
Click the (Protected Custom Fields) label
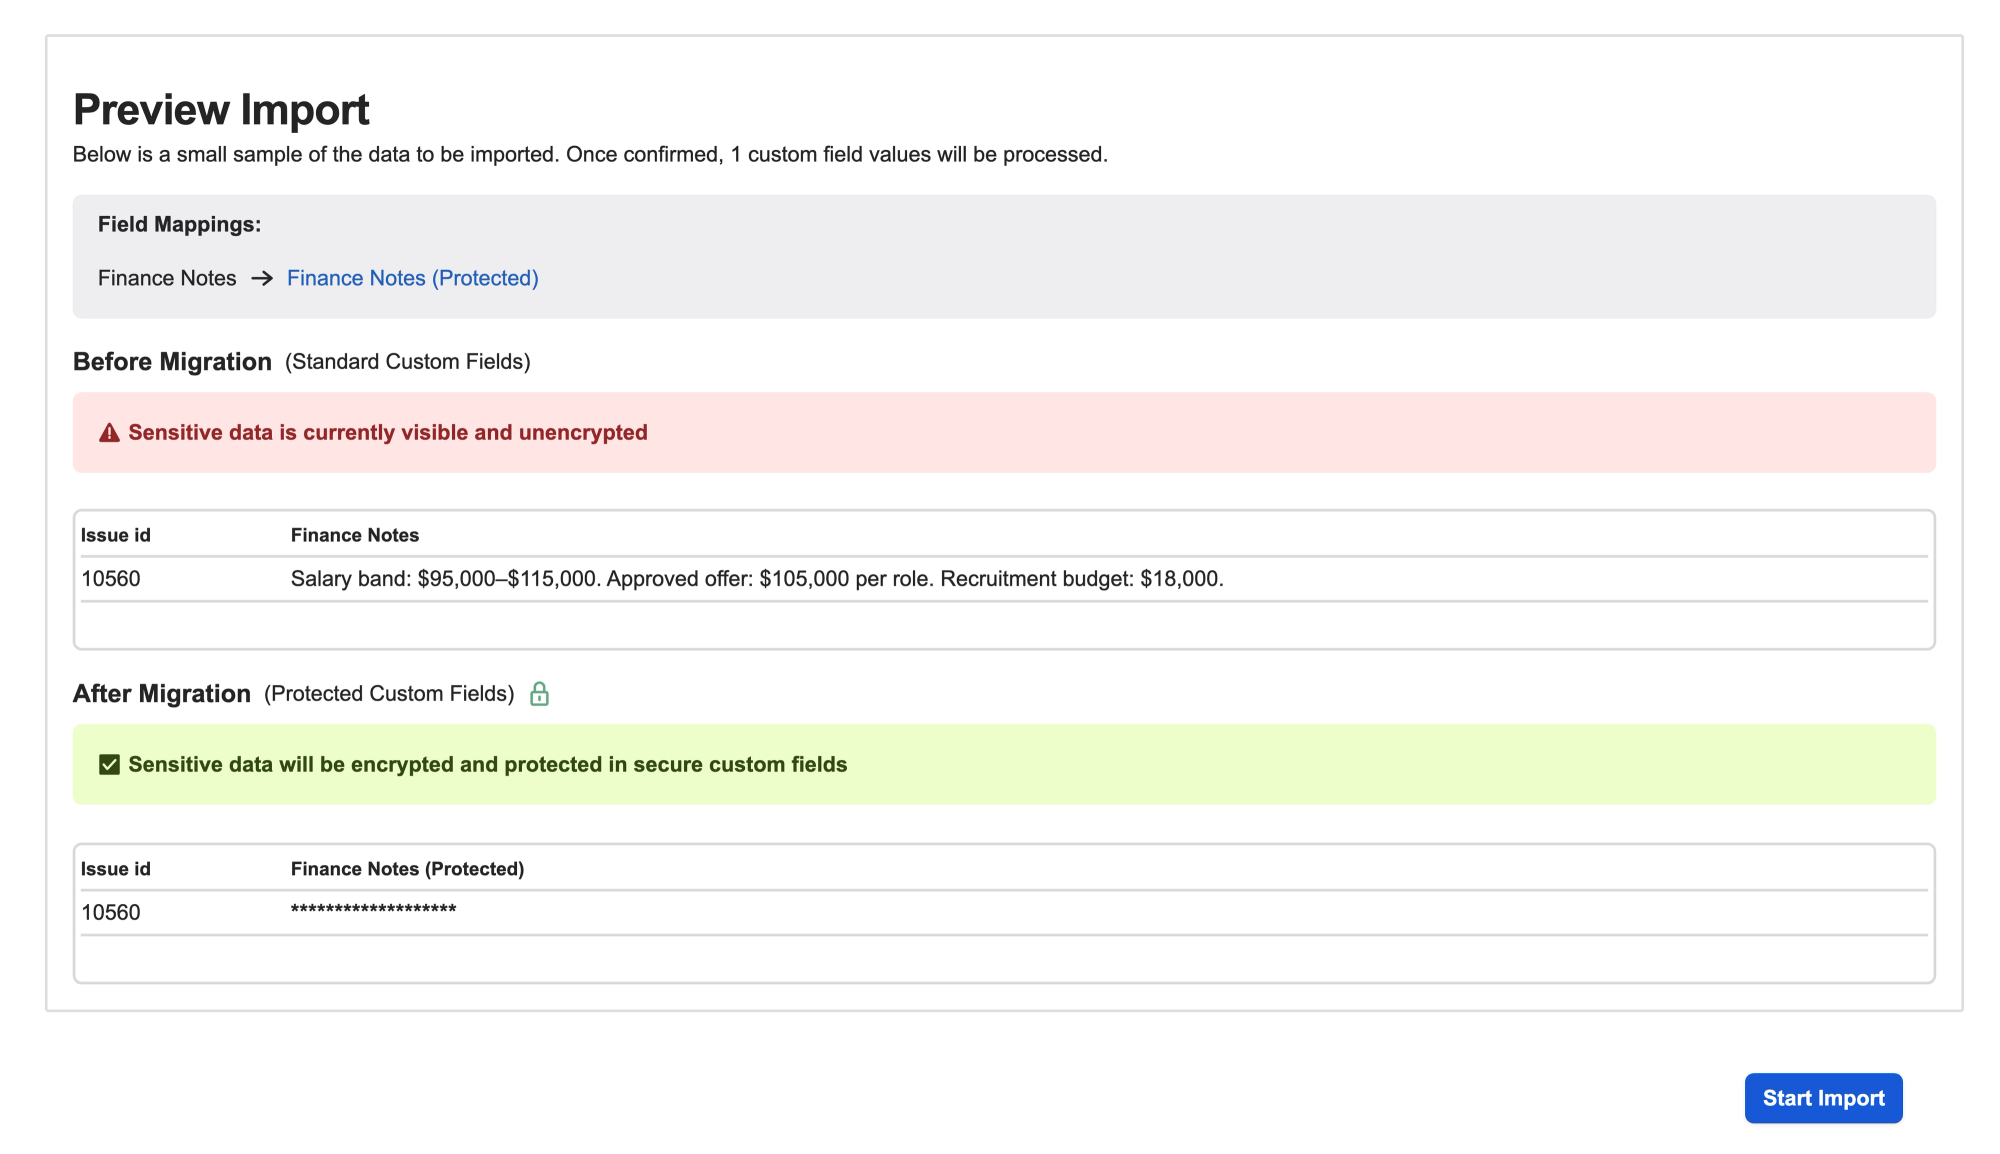click(389, 694)
